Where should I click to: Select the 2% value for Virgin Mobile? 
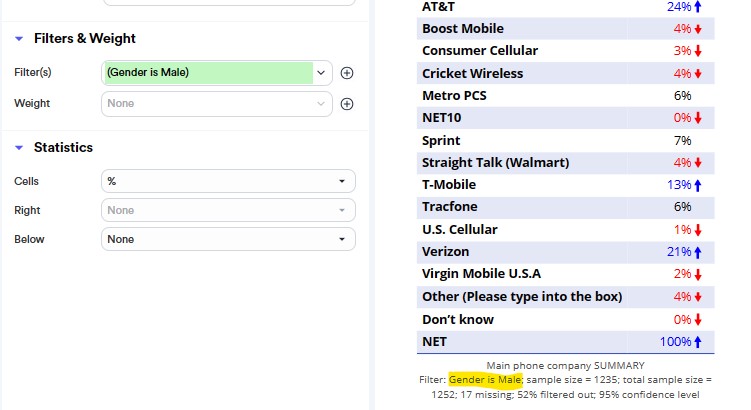(x=683, y=274)
